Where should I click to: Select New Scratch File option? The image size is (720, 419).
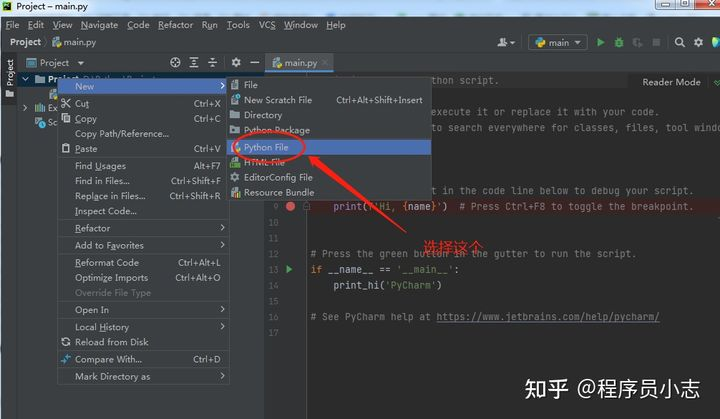coord(329,100)
